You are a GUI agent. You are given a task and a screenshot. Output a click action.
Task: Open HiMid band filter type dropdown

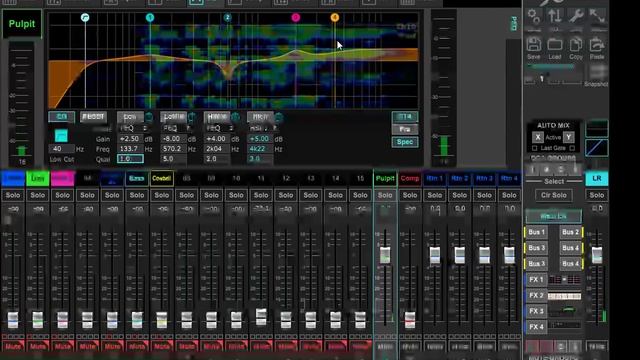(220, 128)
